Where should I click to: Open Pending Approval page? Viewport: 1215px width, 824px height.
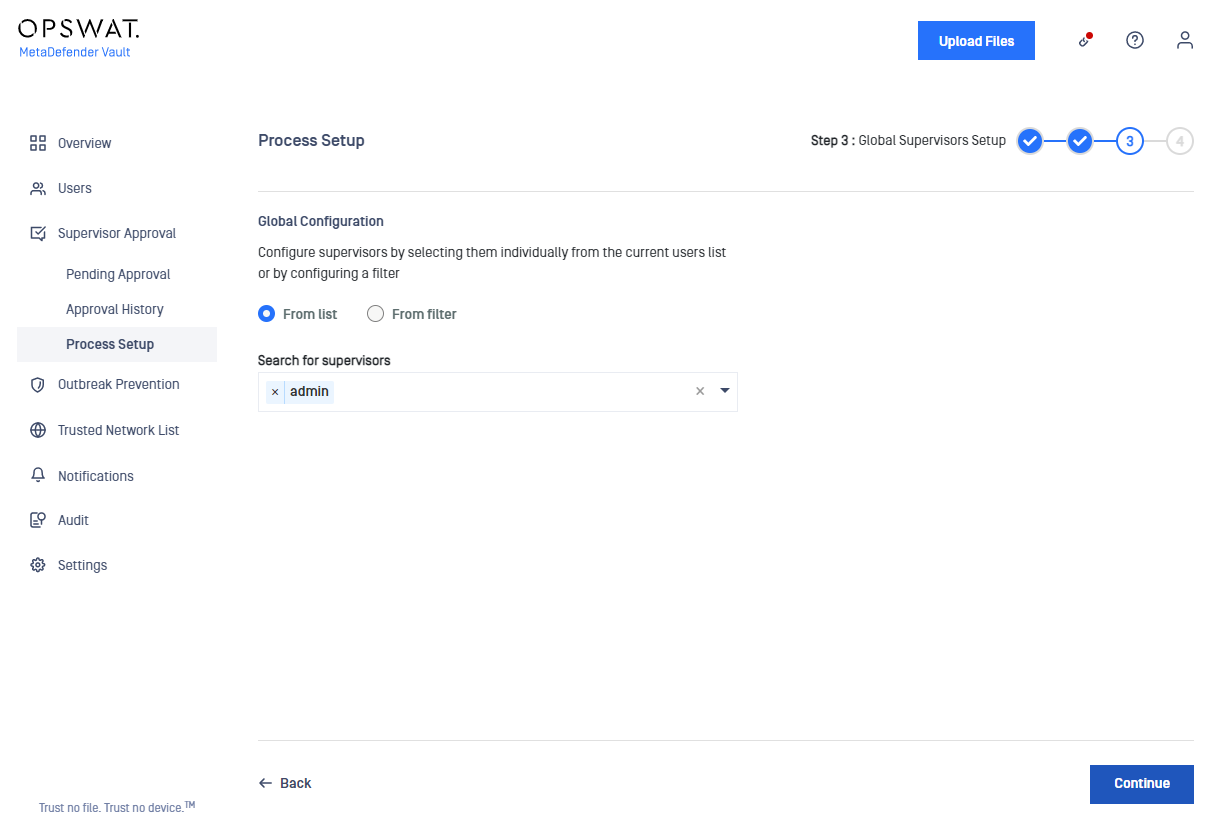pos(117,274)
